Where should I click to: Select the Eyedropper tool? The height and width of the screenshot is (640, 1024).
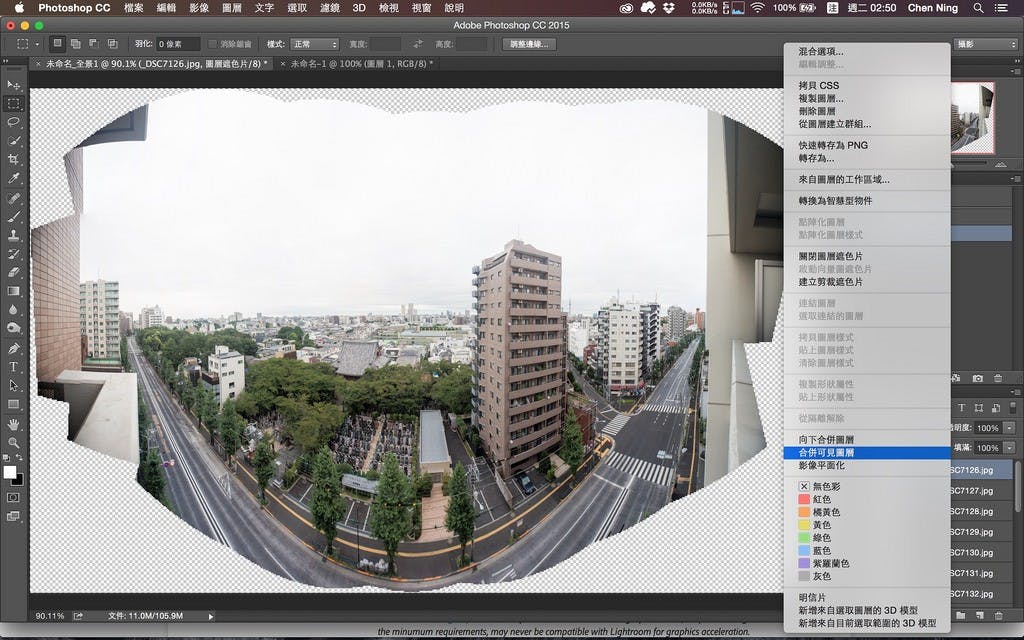tap(14, 179)
